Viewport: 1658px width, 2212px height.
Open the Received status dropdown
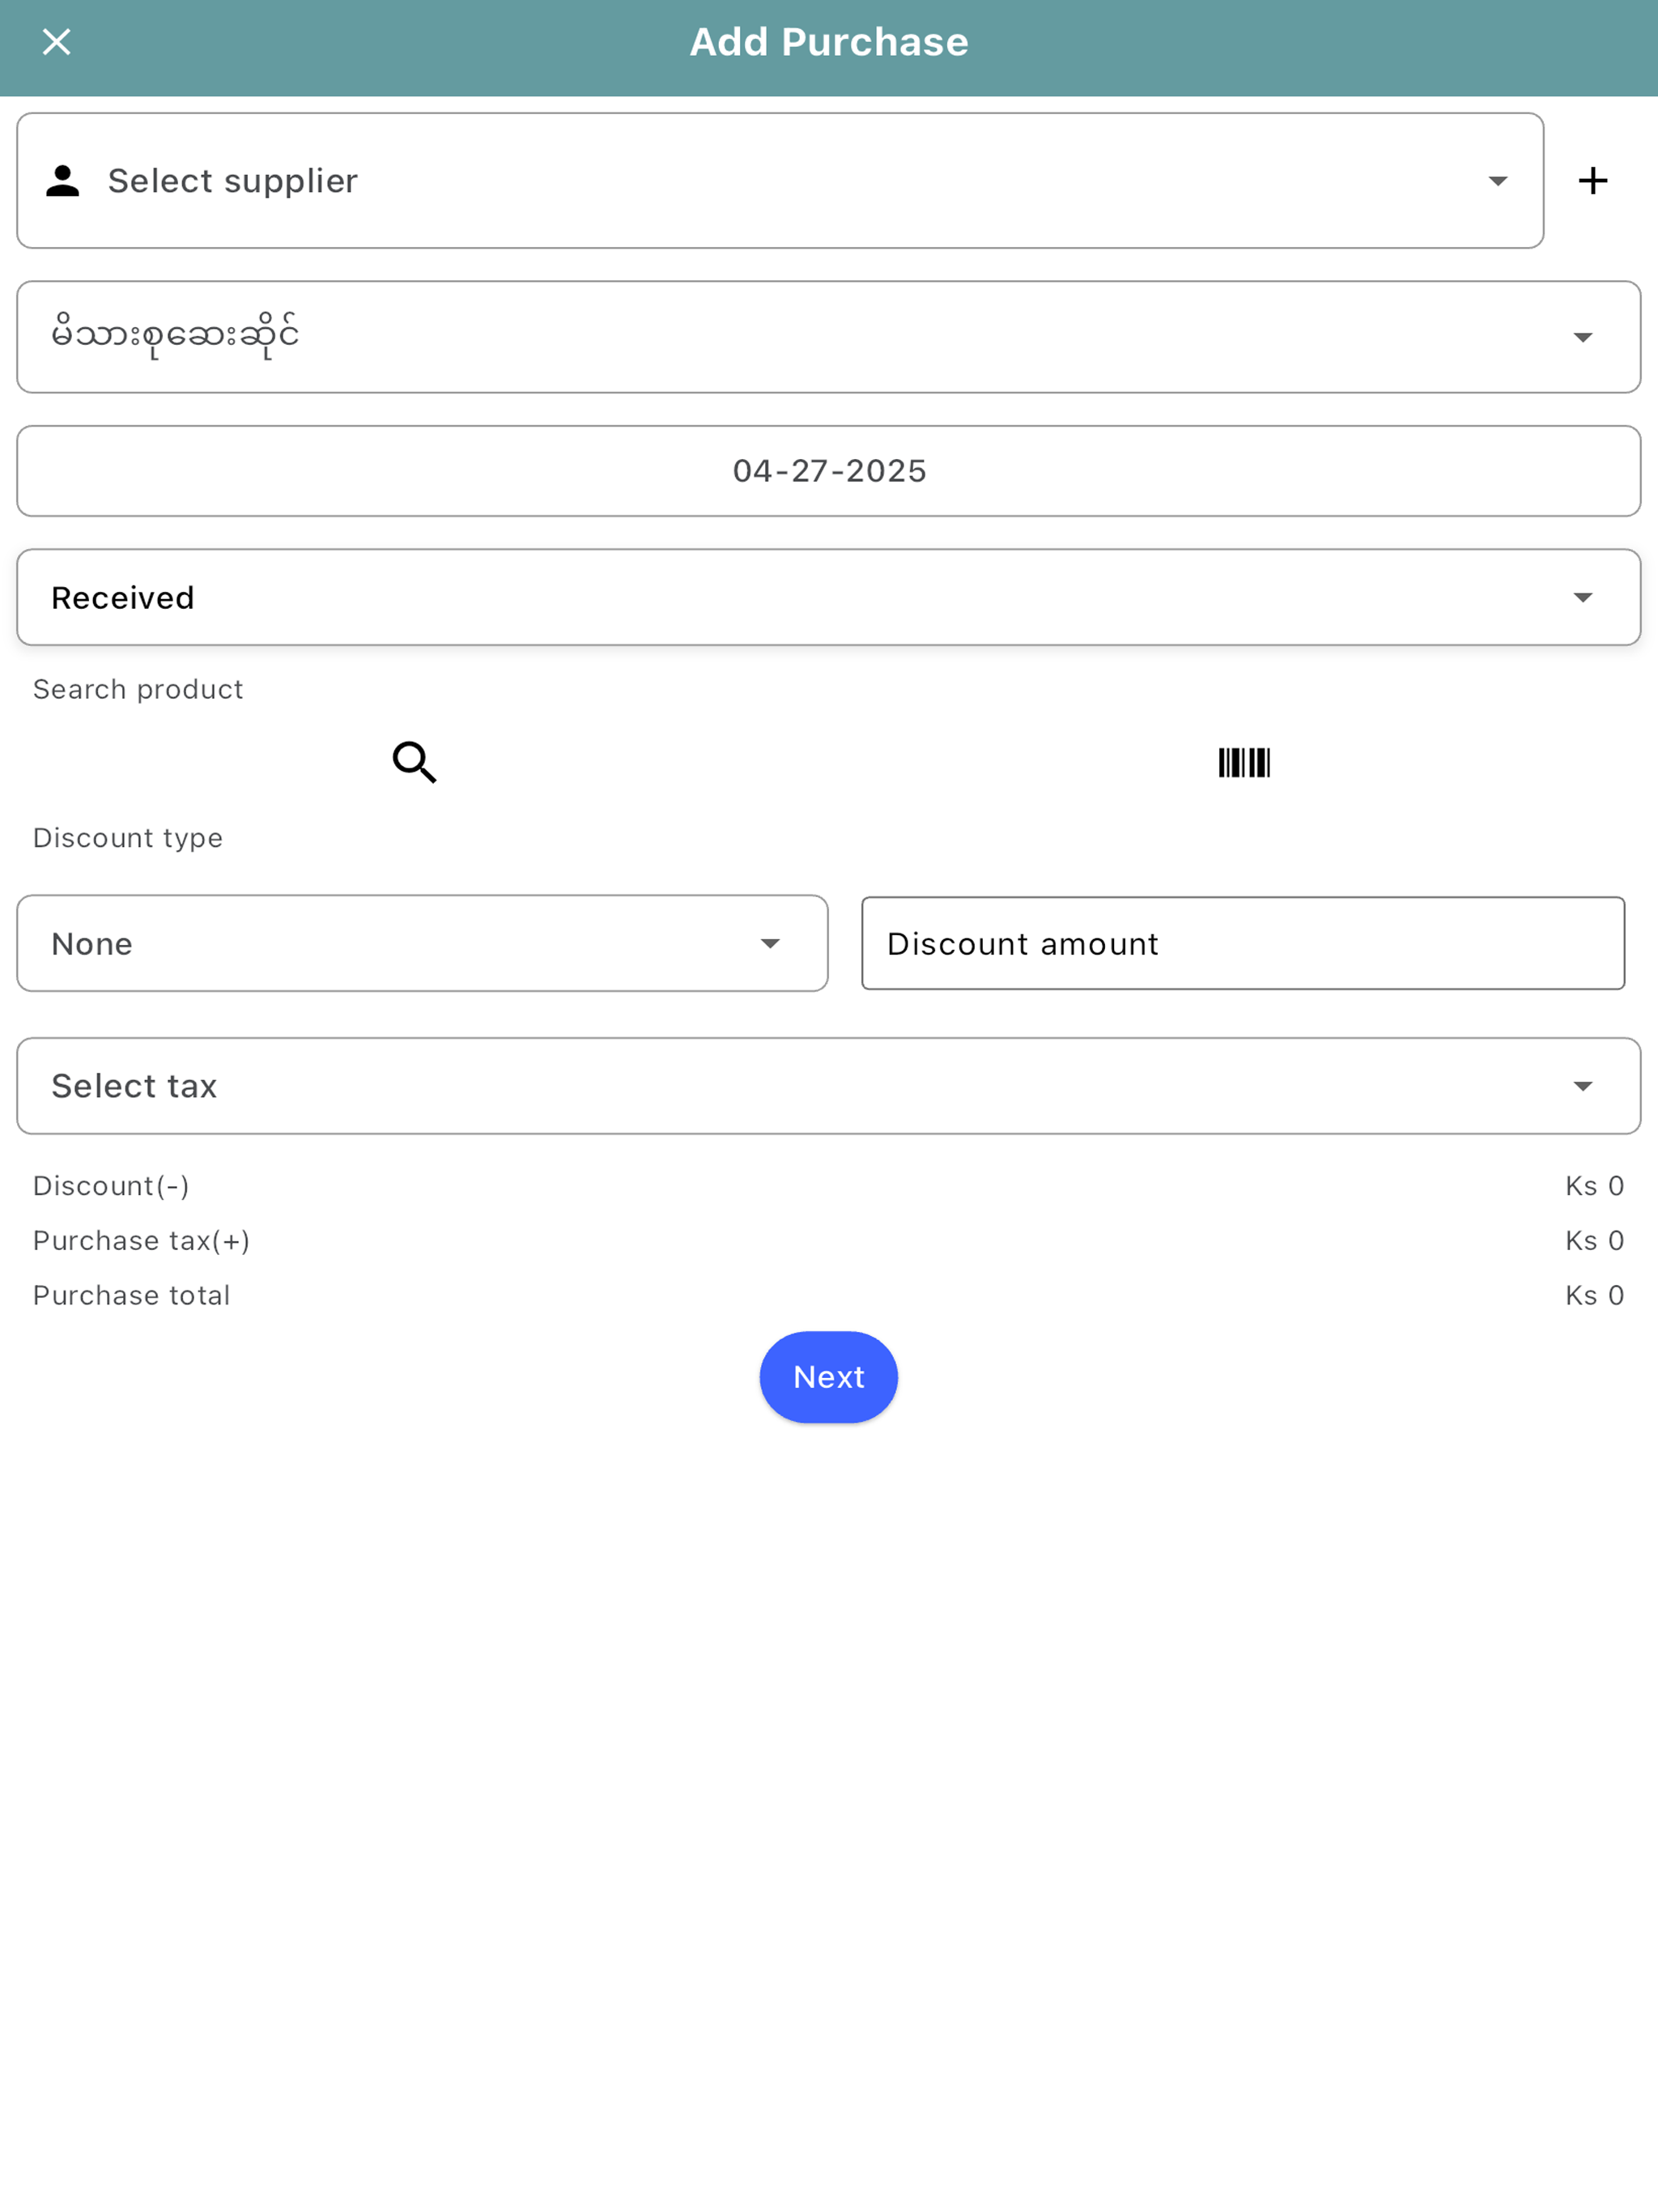[829, 597]
